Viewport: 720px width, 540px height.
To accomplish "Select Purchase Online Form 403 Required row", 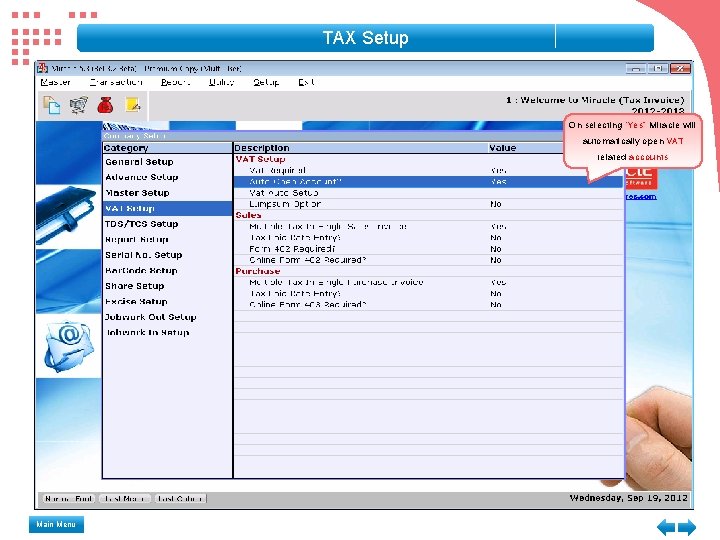I will pyautogui.click(x=428, y=304).
